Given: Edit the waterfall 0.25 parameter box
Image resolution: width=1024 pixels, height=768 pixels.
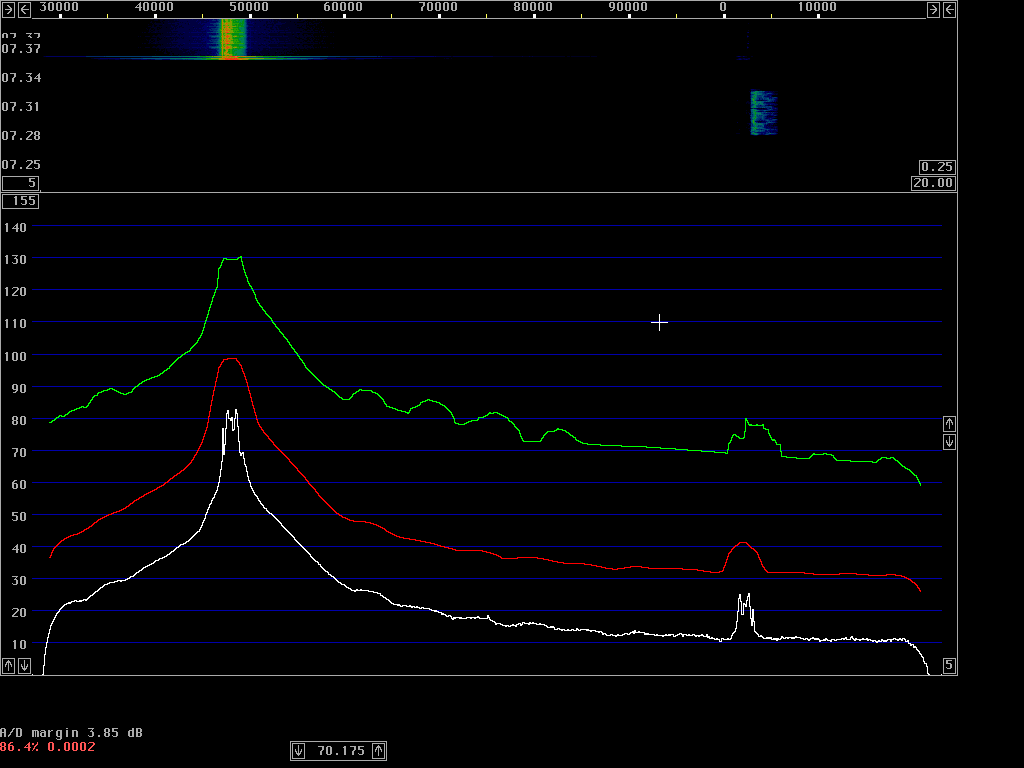Looking at the screenshot, I should pyautogui.click(x=937, y=167).
